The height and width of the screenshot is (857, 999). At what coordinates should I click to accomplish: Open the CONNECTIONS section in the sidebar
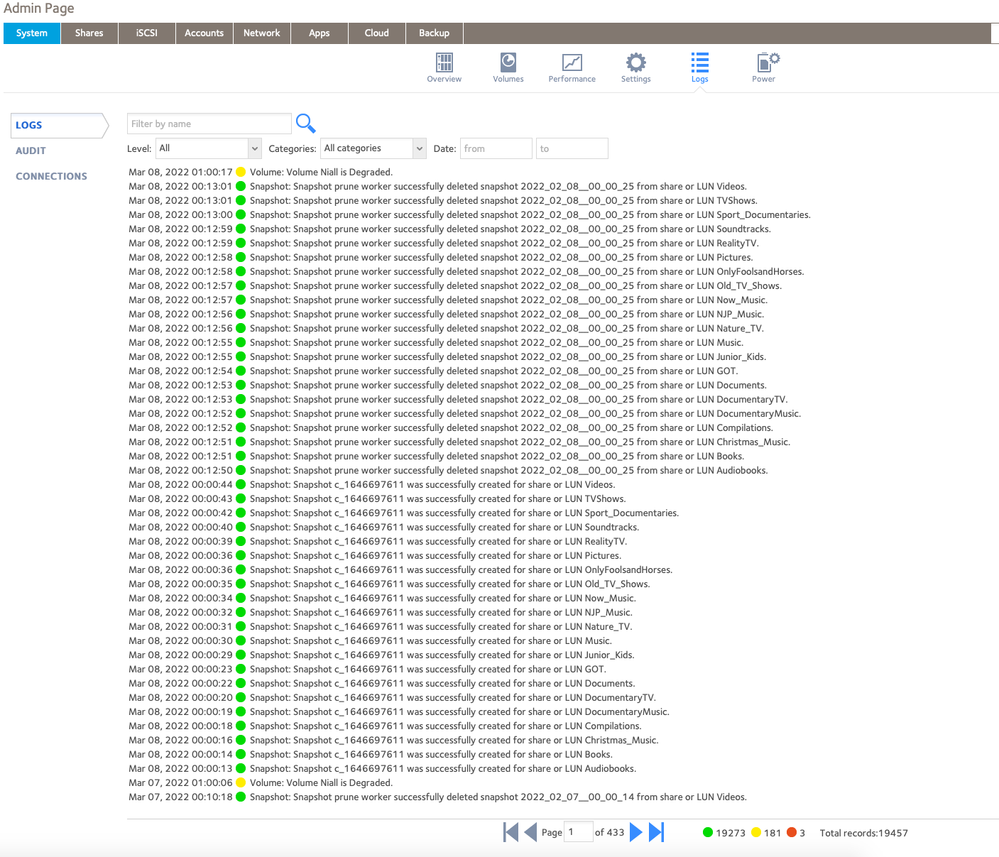51,176
